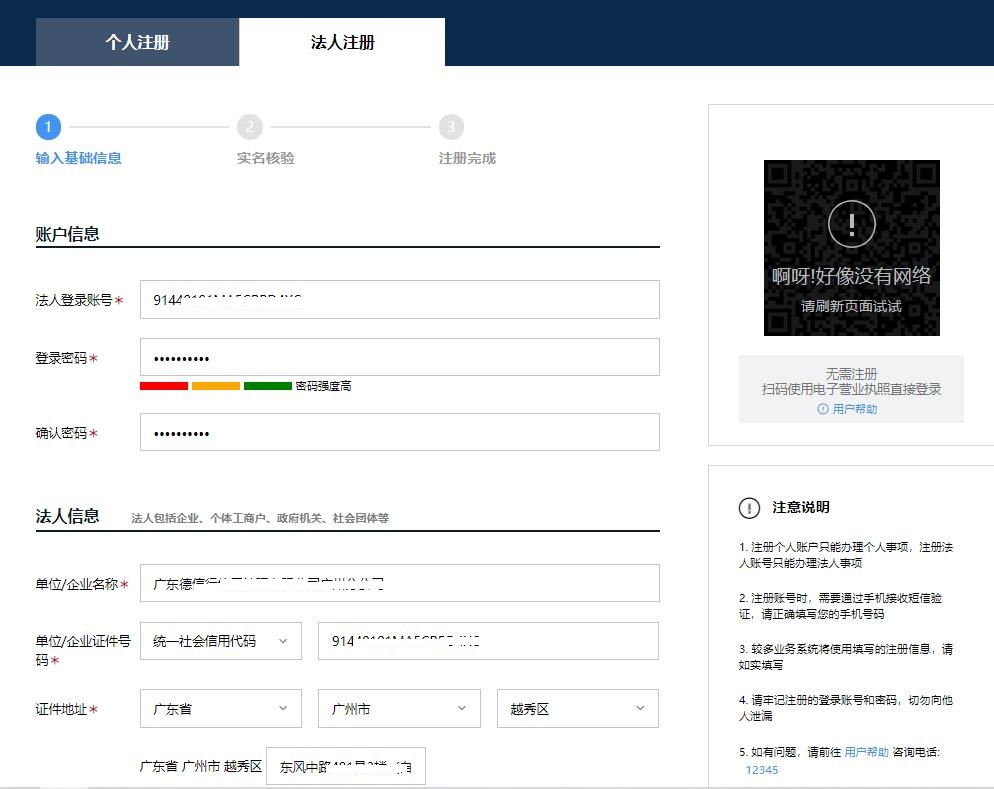Click note 4 about 登录账号和密码
994x789 pixels.
coord(846,708)
